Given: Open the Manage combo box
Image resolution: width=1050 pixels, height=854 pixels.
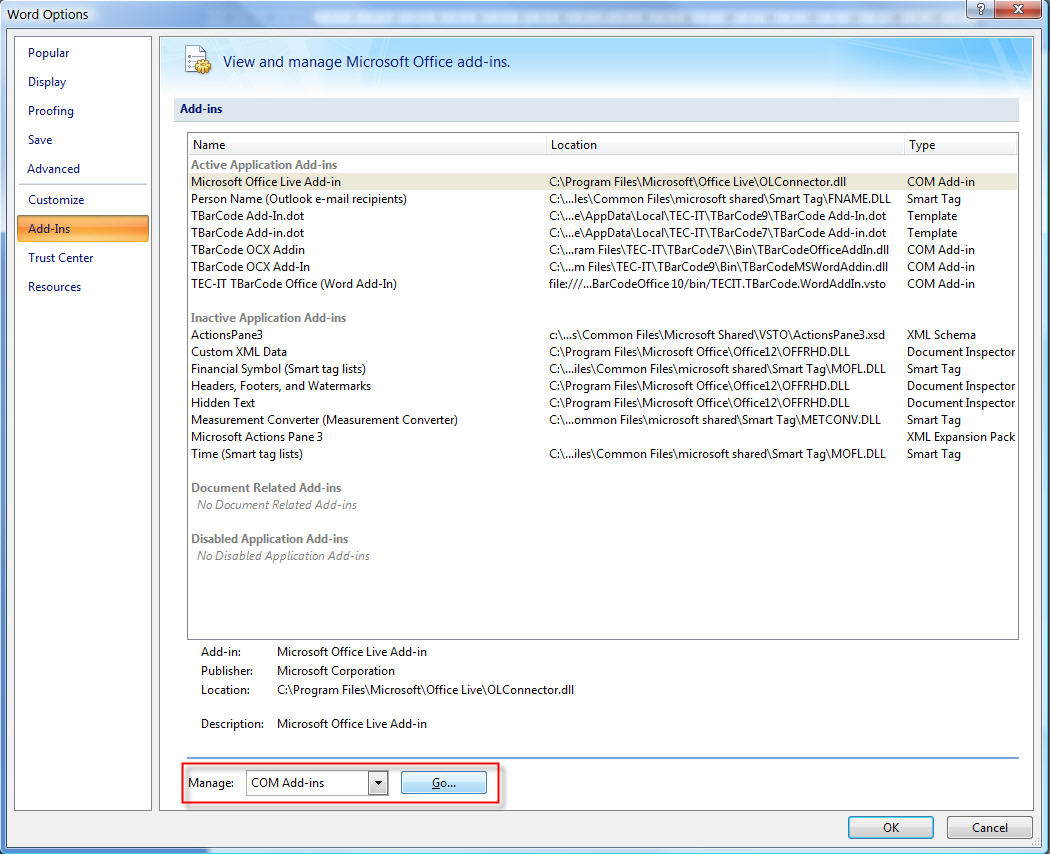Looking at the screenshot, I should 310,782.
